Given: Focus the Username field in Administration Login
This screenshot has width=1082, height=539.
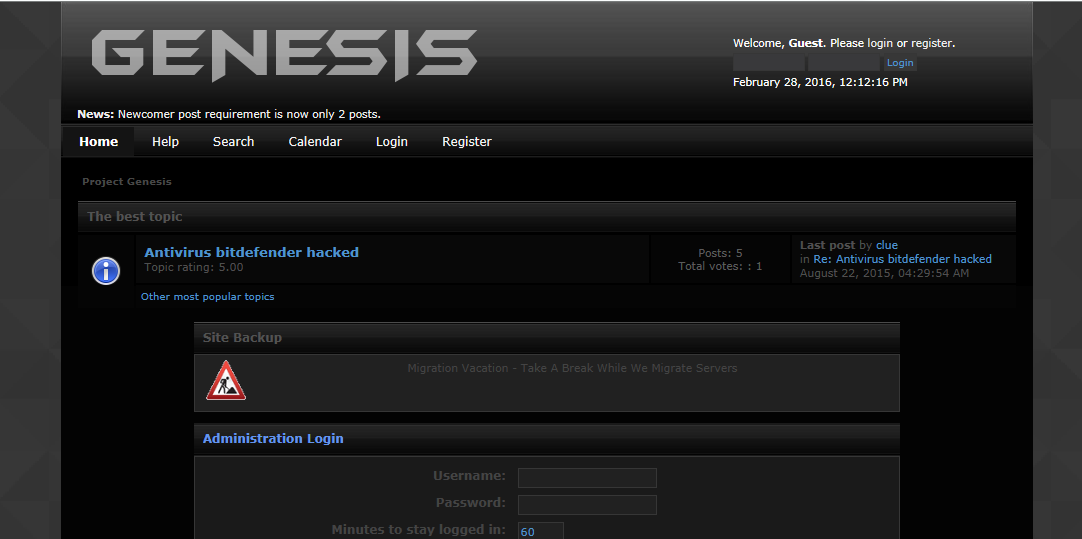Looking at the screenshot, I should 587,478.
